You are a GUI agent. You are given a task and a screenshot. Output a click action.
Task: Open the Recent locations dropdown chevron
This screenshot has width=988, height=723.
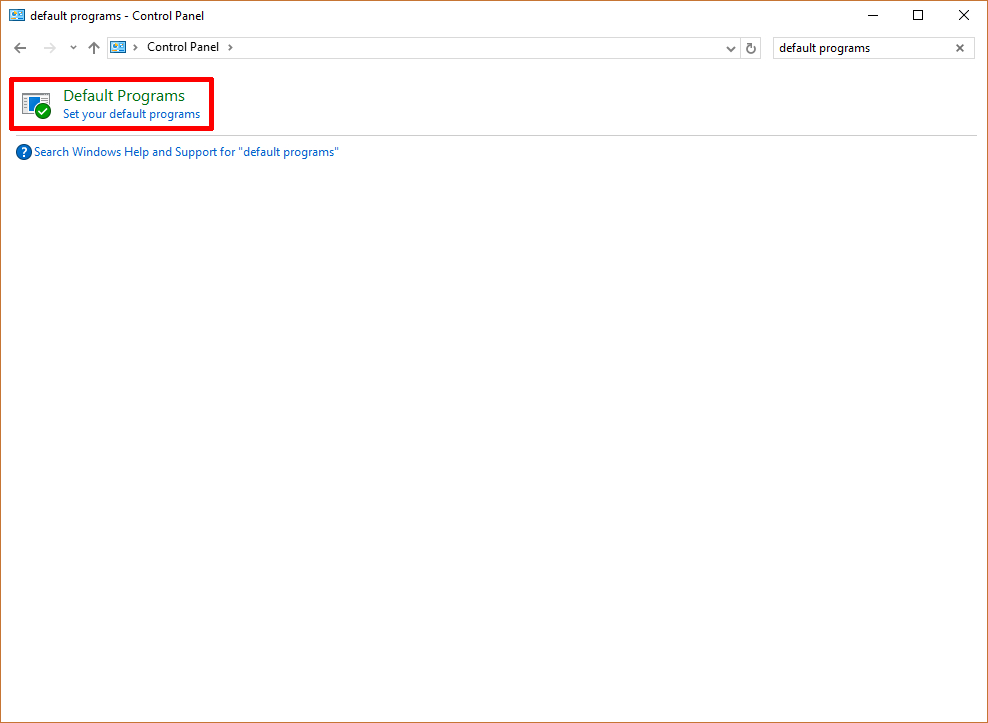(73, 48)
